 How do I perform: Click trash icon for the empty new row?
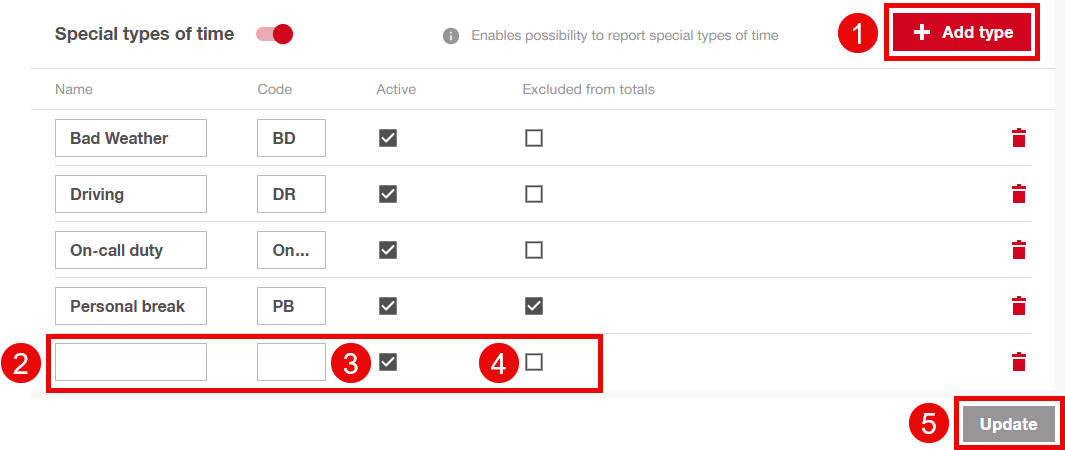coord(1018,362)
